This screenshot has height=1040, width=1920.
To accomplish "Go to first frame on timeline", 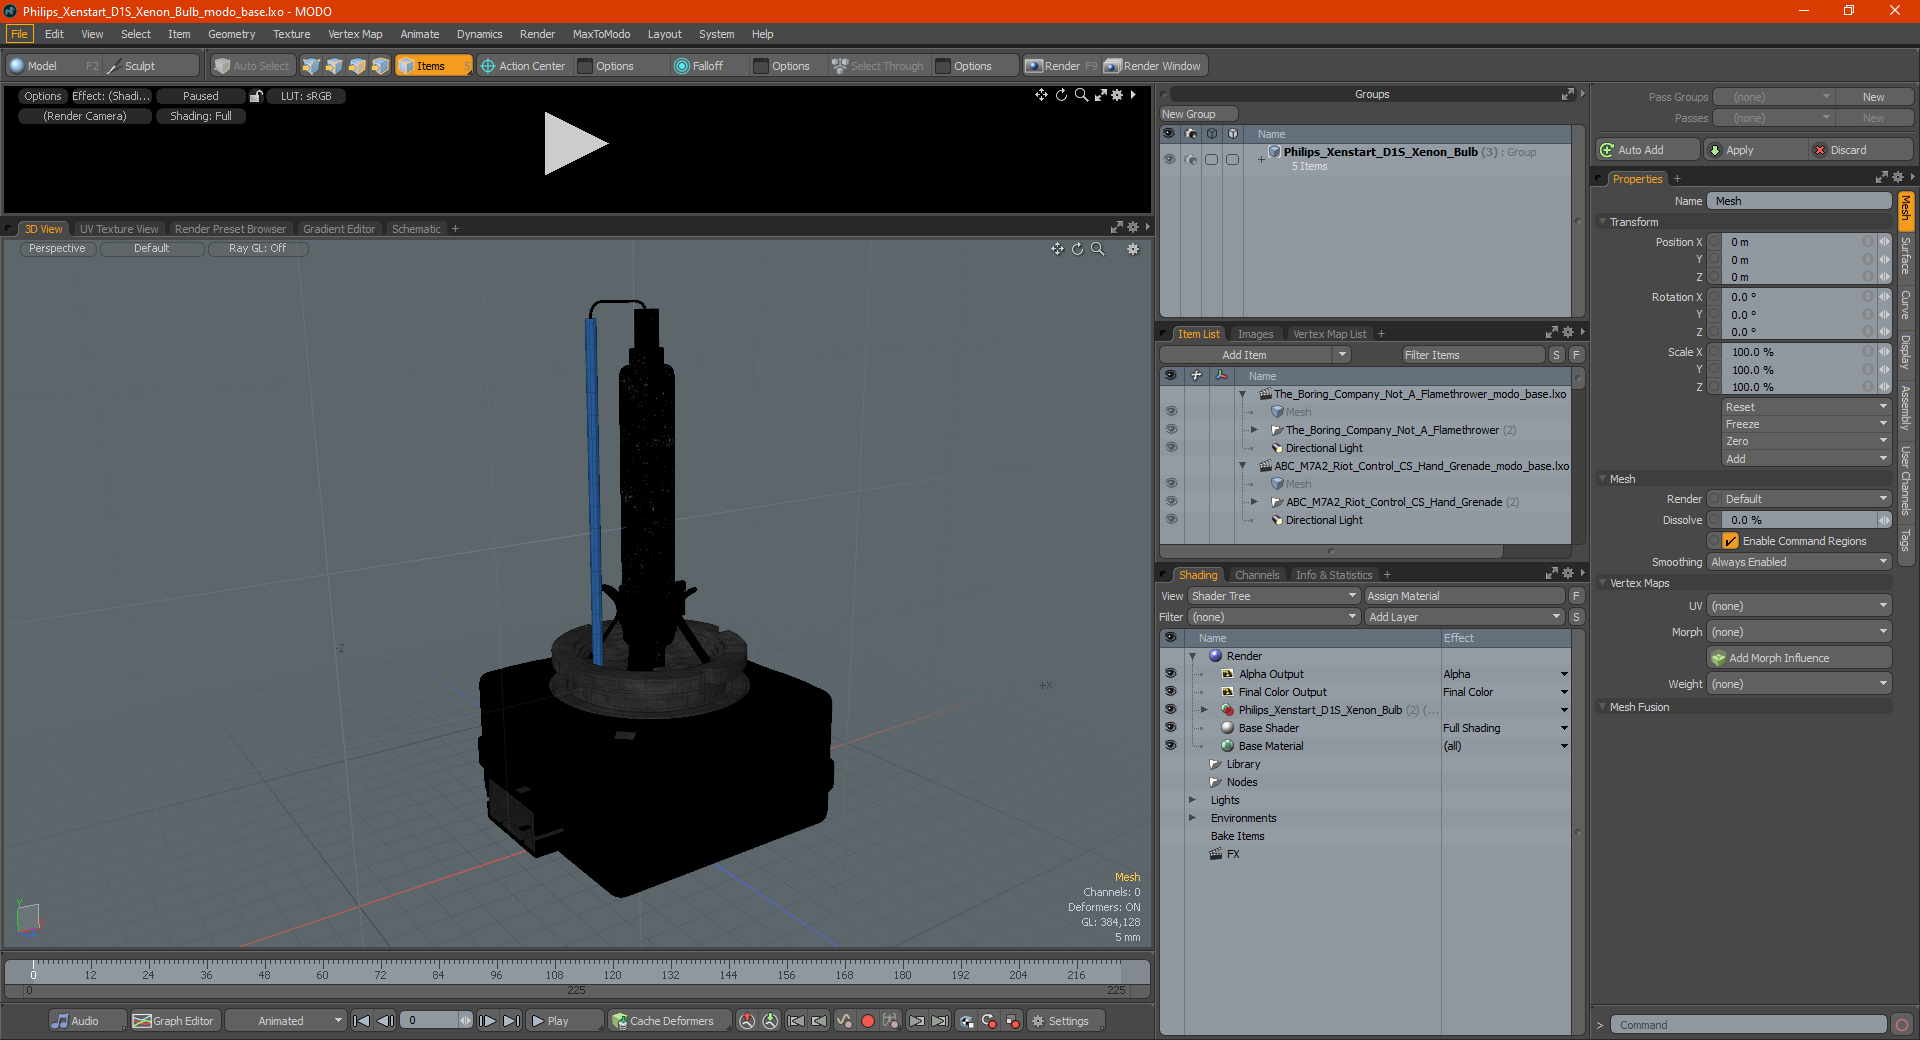I will tap(362, 1021).
